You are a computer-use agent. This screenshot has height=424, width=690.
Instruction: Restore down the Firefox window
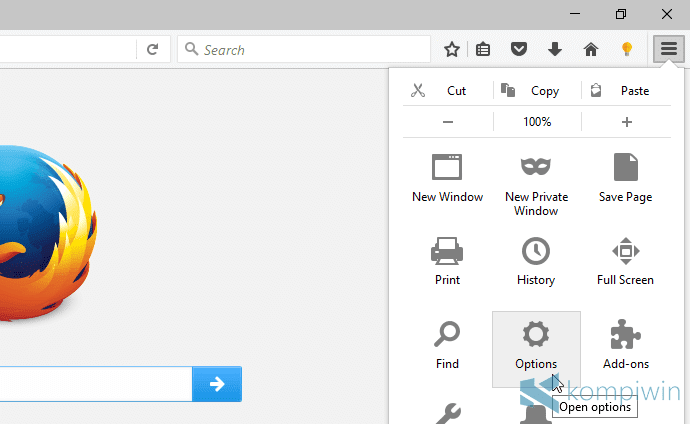[620, 14]
